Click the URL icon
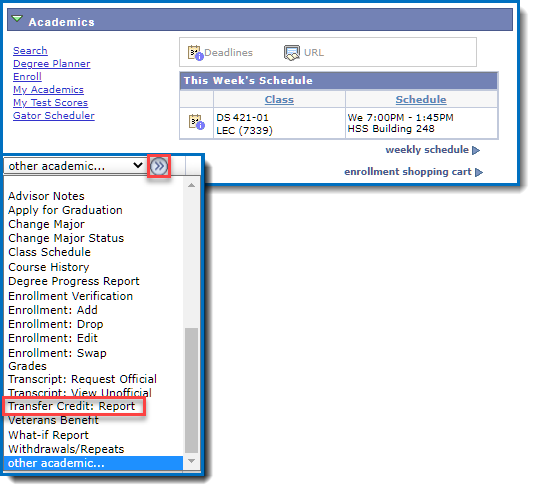This screenshot has height=491, width=535. (x=292, y=53)
